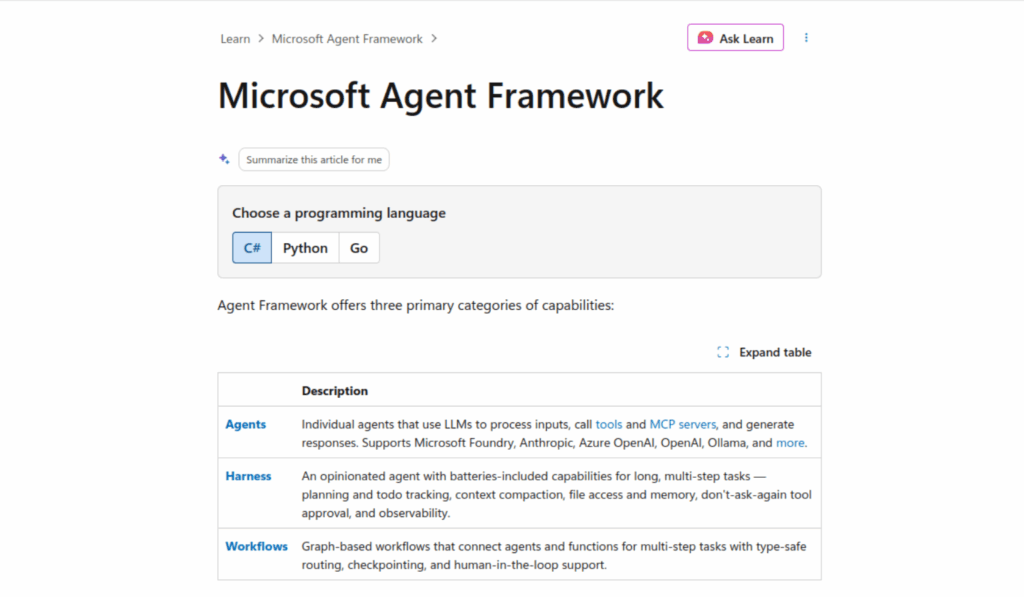Image resolution: width=1024 pixels, height=597 pixels.
Task: Click the sparkle AI summary icon
Action: pyautogui.click(x=224, y=159)
